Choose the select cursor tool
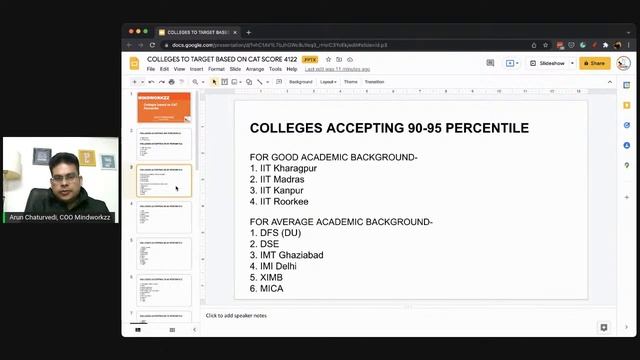 [x=214, y=82]
